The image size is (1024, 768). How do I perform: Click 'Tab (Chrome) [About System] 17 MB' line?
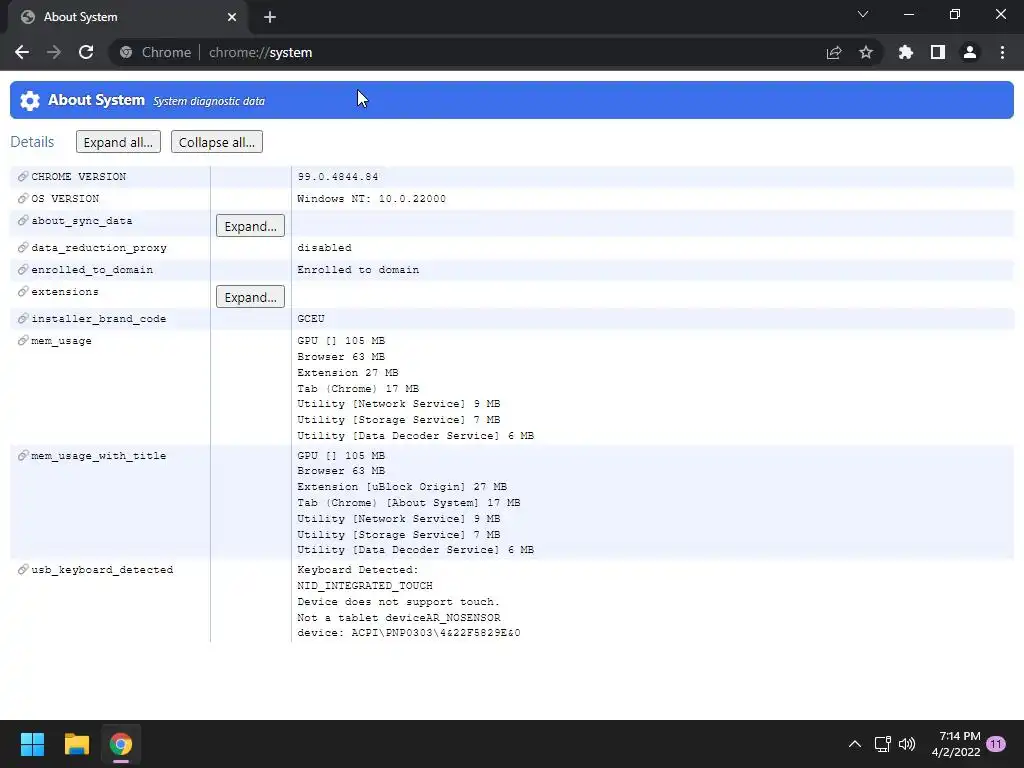[x=409, y=503]
